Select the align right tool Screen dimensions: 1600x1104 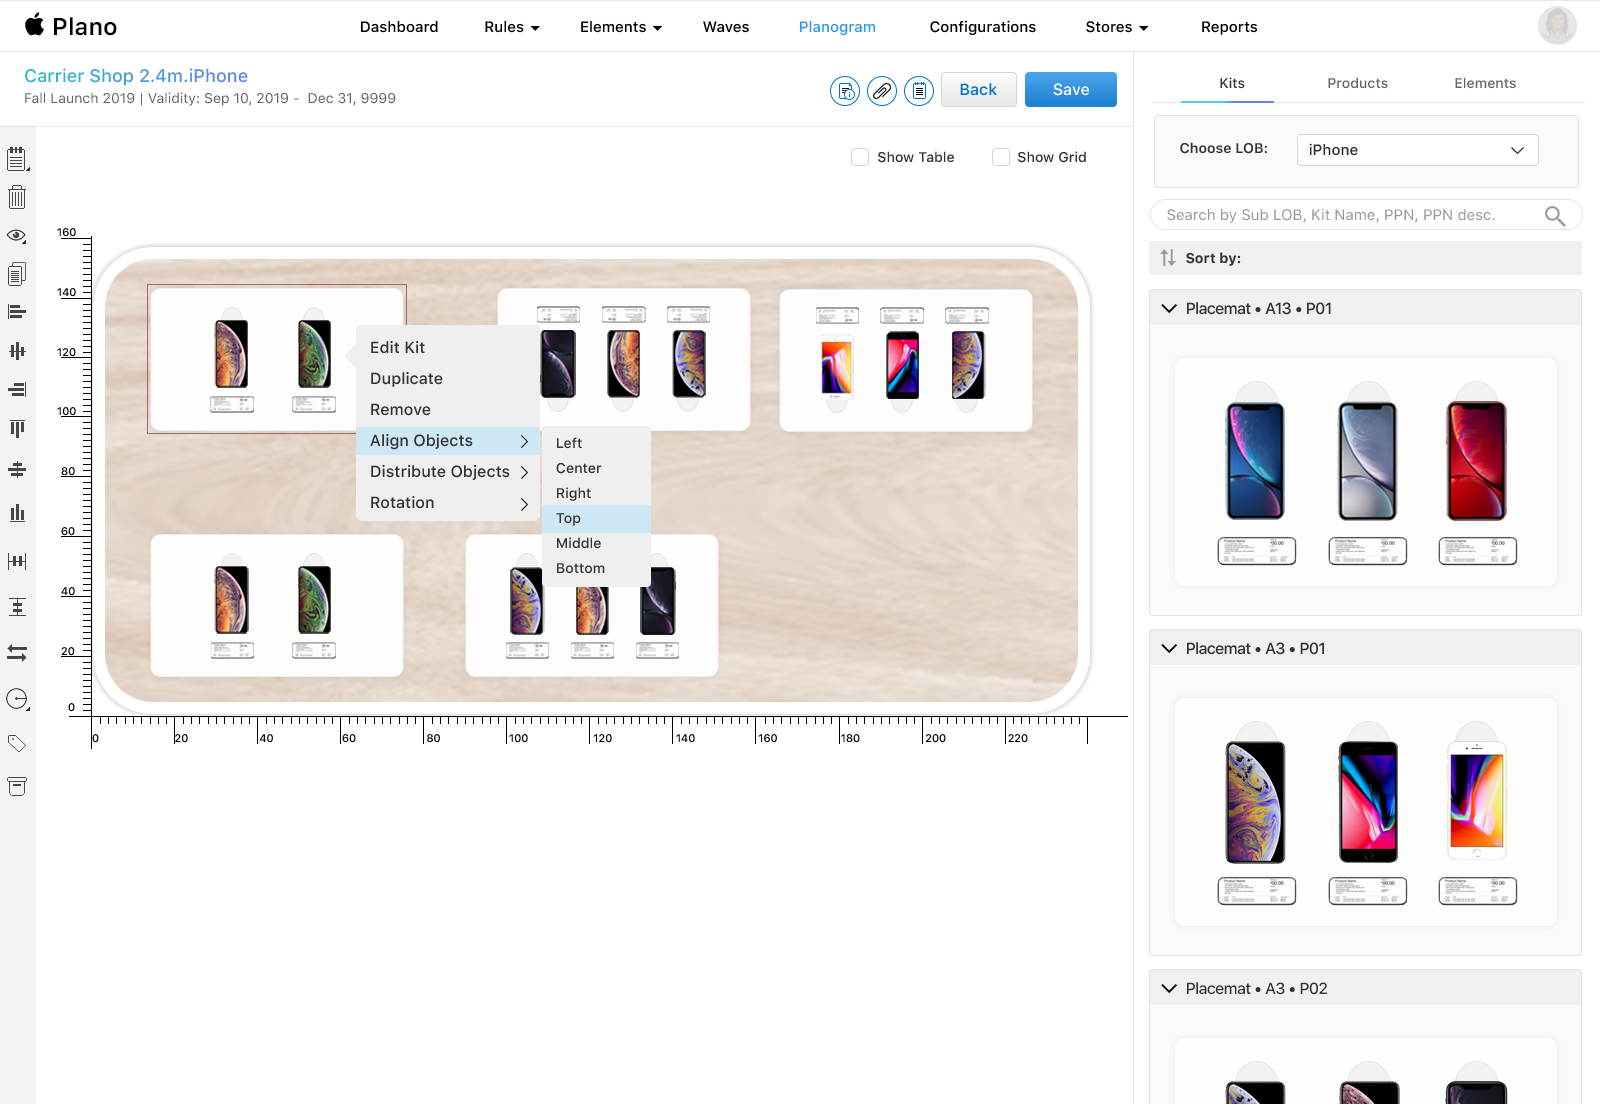pos(17,390)
